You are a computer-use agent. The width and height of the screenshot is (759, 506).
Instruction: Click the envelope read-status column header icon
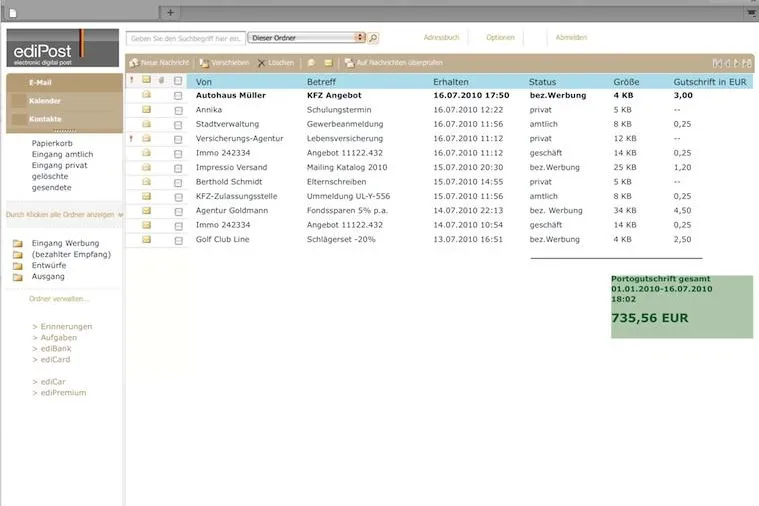[146, 79]
